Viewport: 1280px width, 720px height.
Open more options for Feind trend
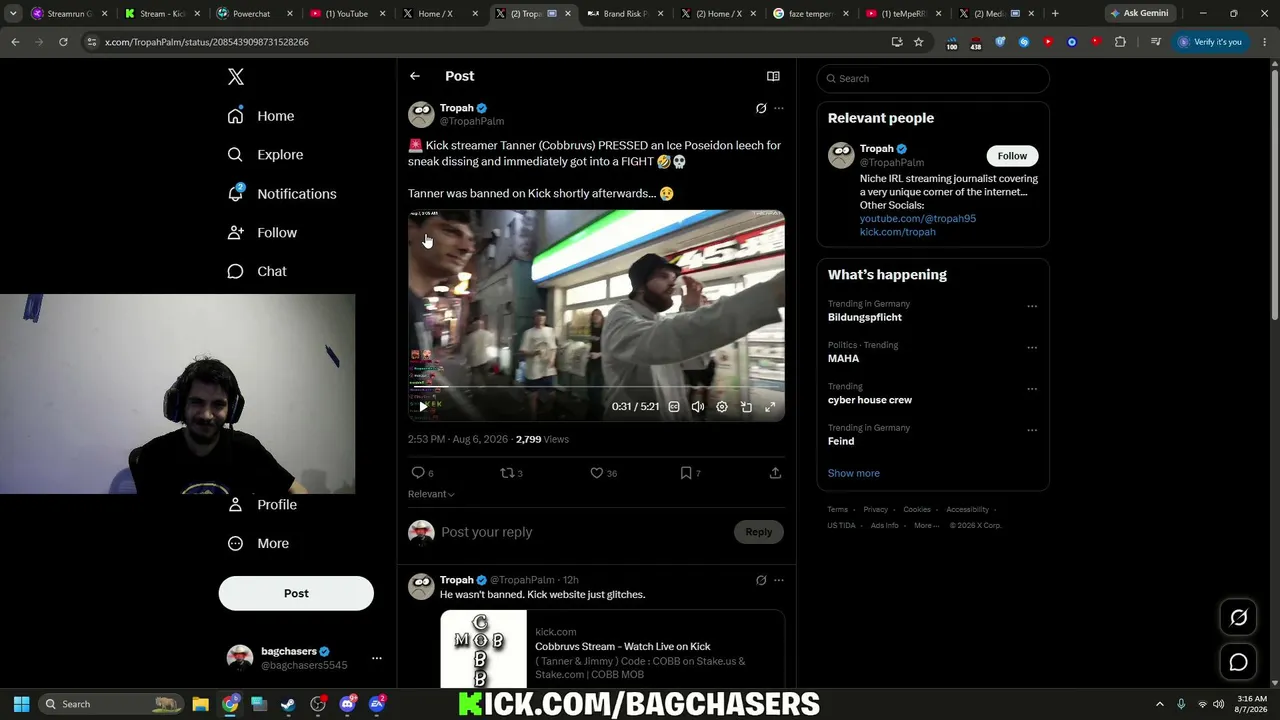(1032, 431)
